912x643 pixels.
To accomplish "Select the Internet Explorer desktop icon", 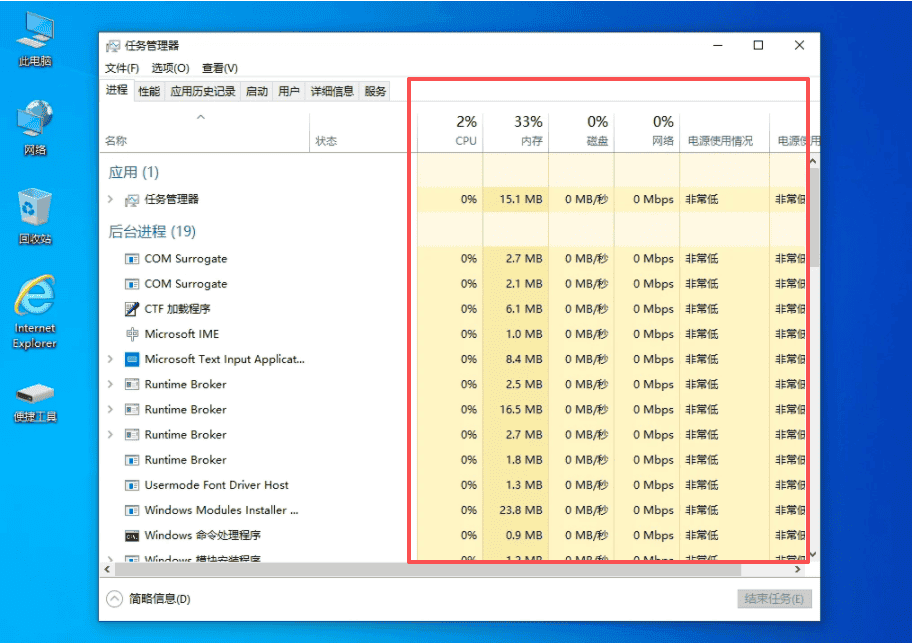I will (x=35, y=312).
